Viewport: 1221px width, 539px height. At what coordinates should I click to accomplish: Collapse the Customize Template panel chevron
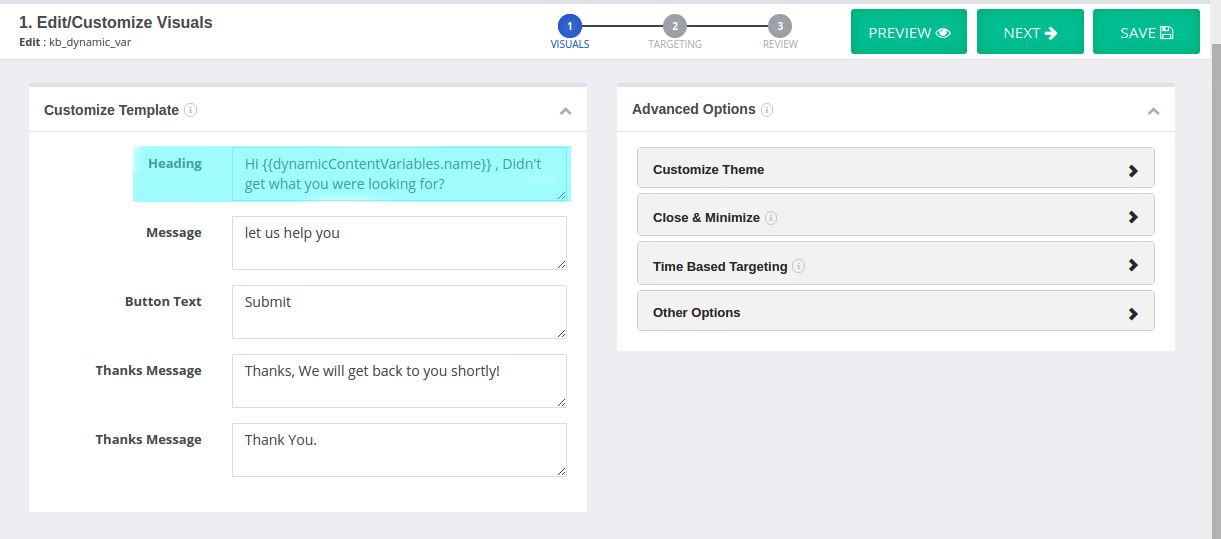(x=565, y=111)
